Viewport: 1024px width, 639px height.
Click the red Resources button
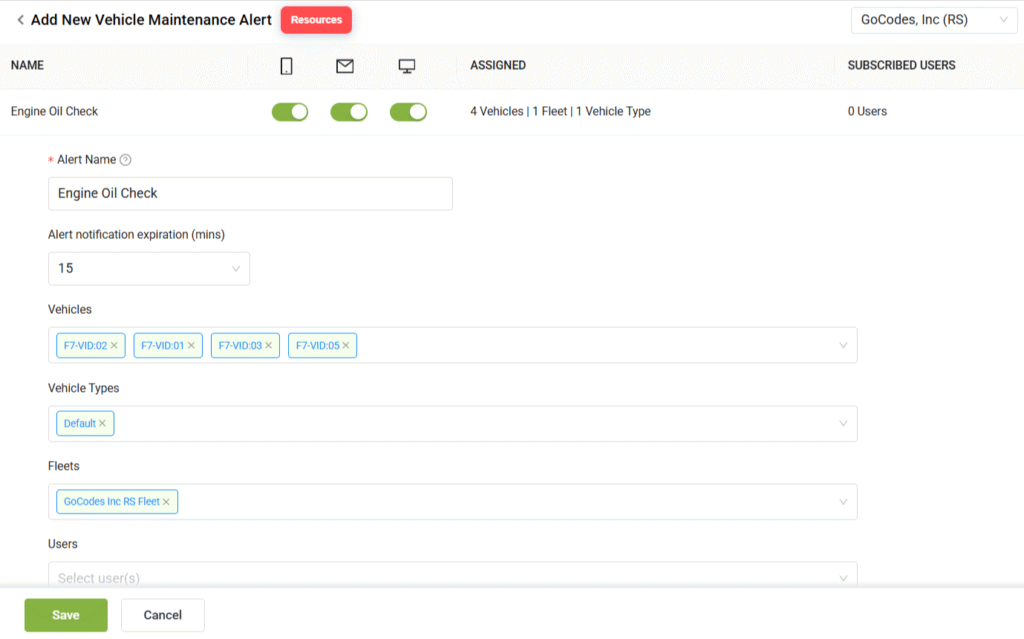tap(316, 20)
